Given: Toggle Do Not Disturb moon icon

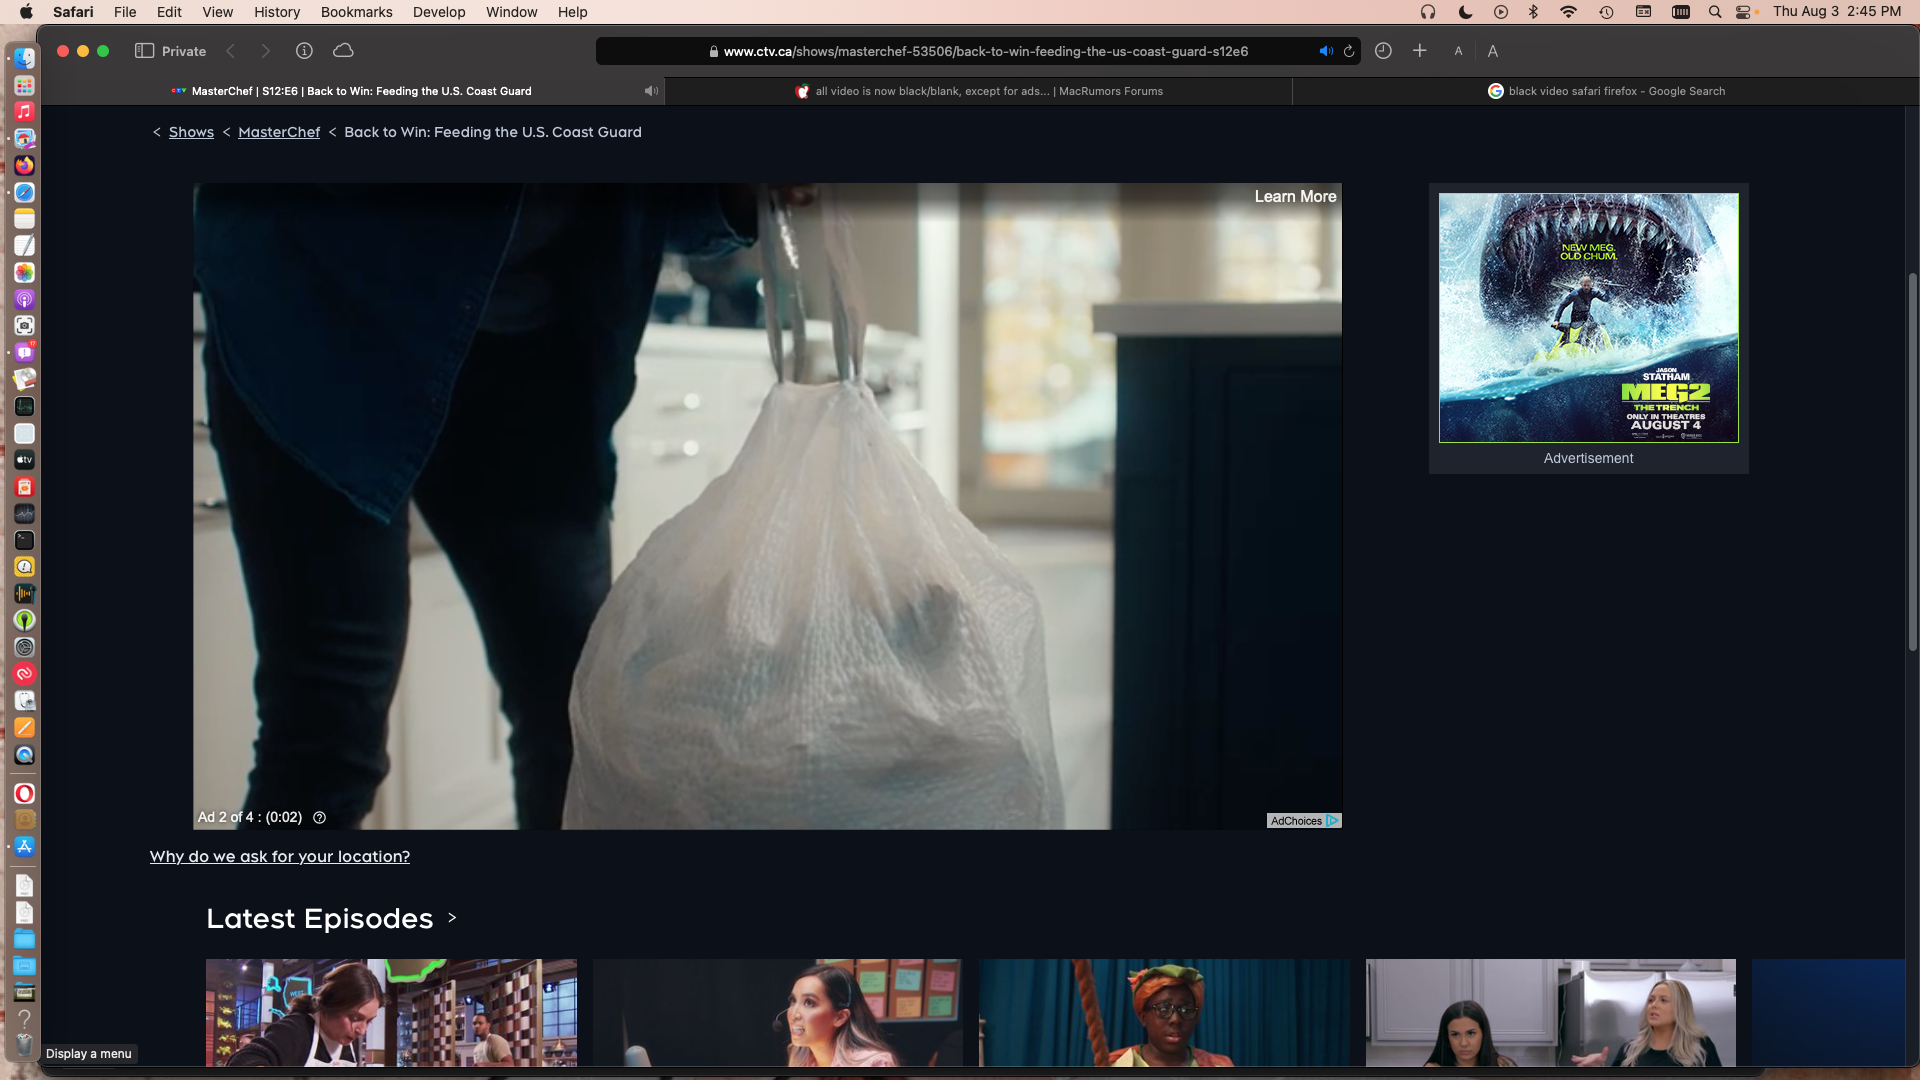Looking at the screenshot, I should click(1465, 12).
